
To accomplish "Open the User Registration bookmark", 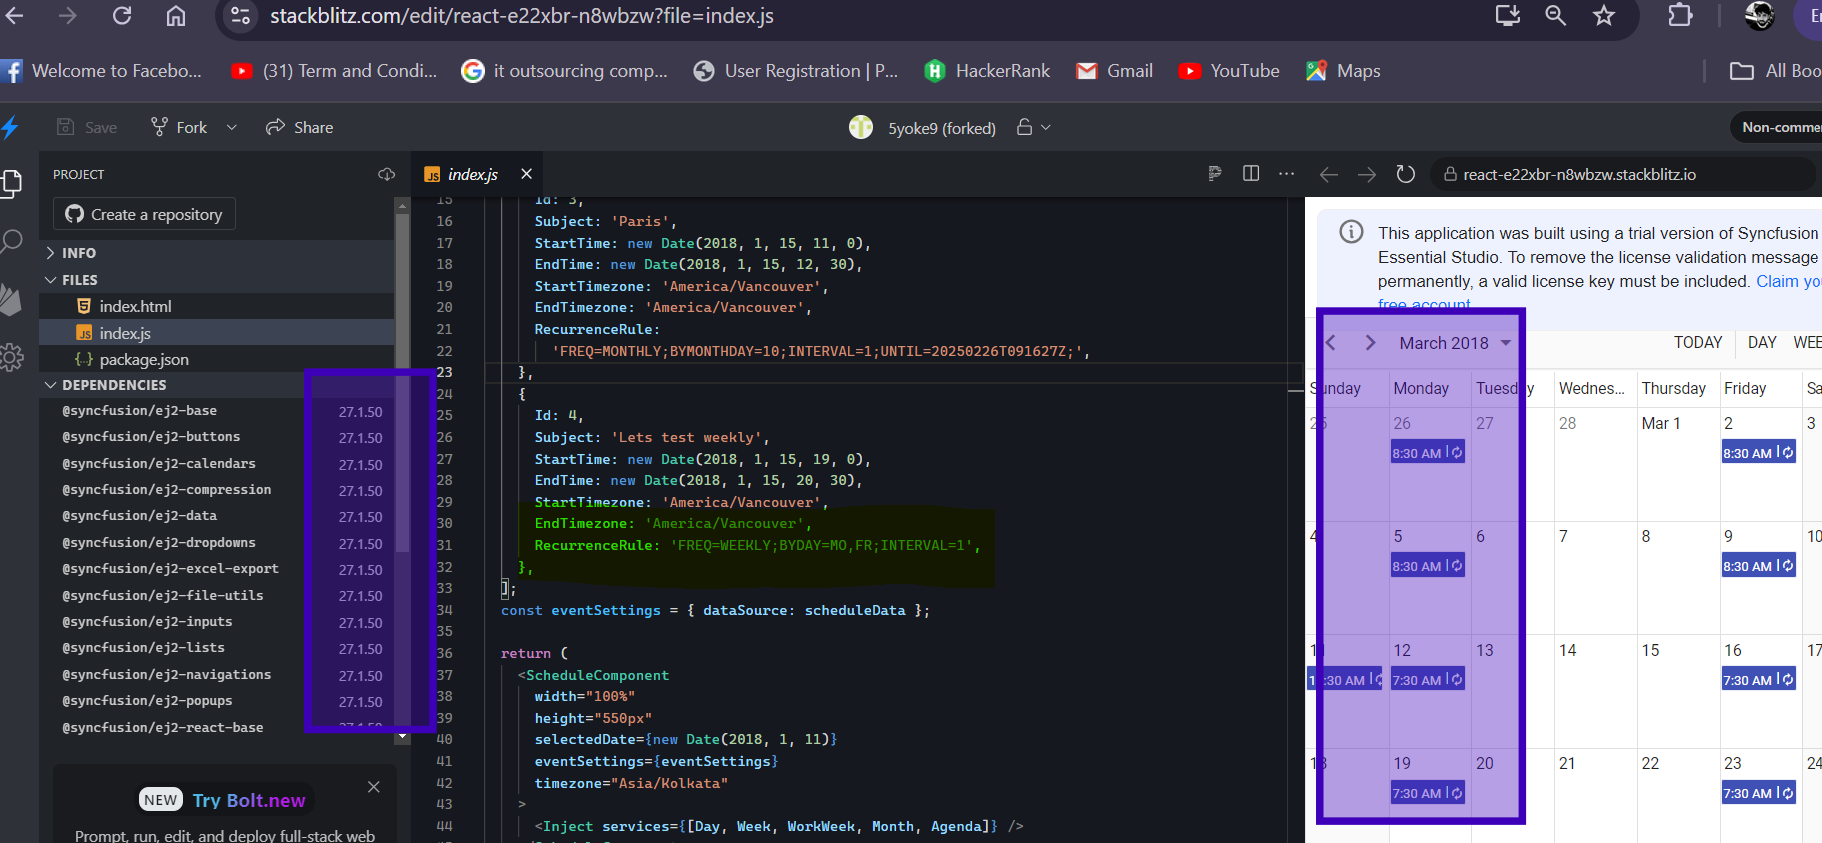I will [796, 71].
